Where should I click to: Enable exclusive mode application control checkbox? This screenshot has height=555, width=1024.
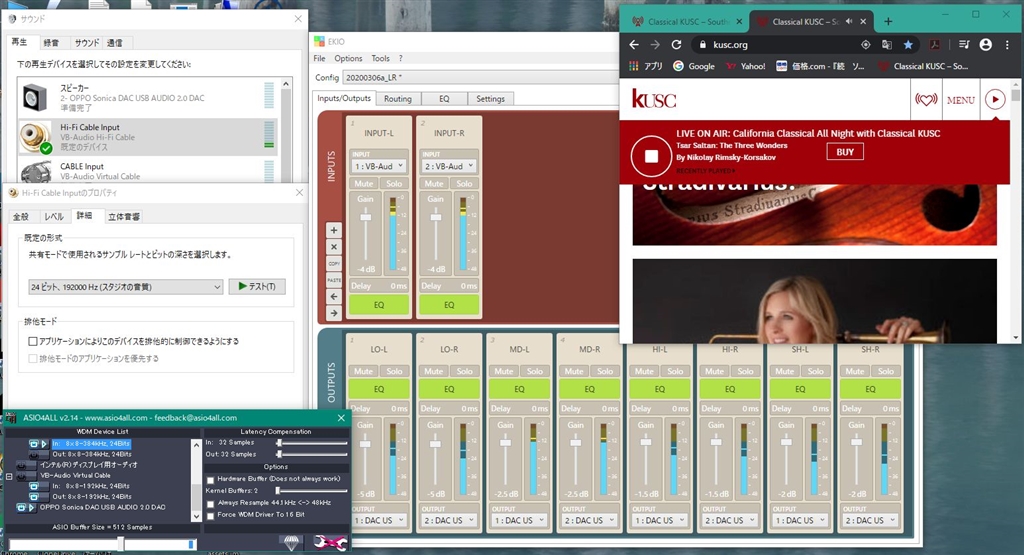pos(33,341)
